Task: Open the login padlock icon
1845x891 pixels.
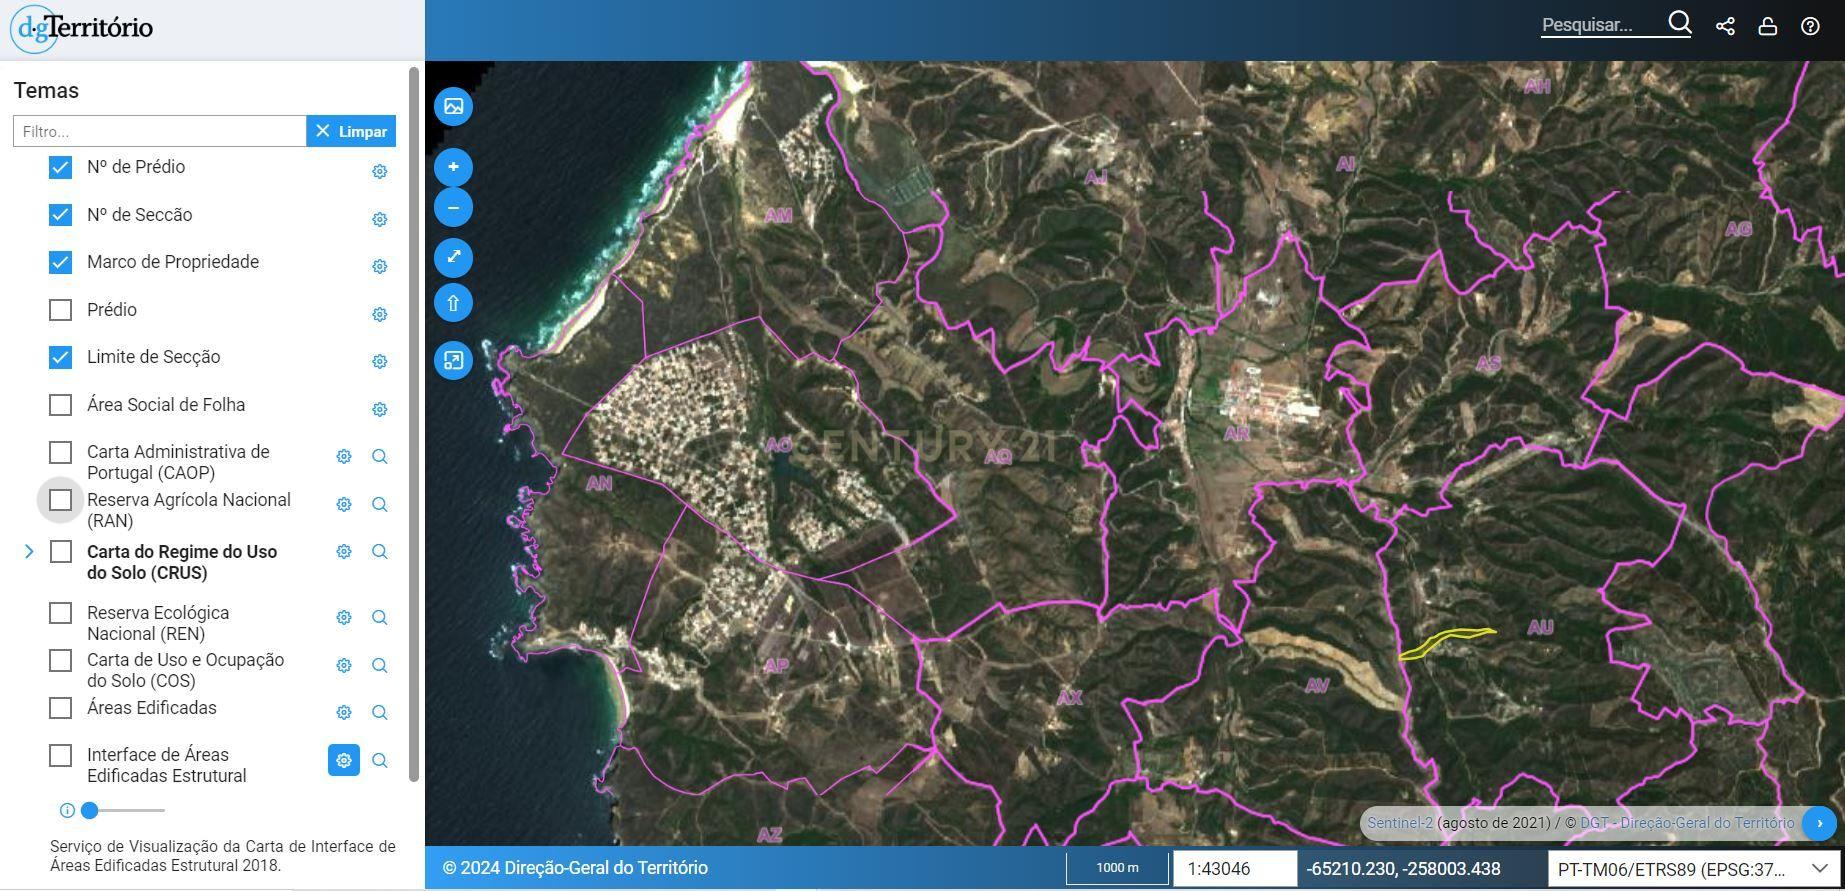Action: point(1767,26)
